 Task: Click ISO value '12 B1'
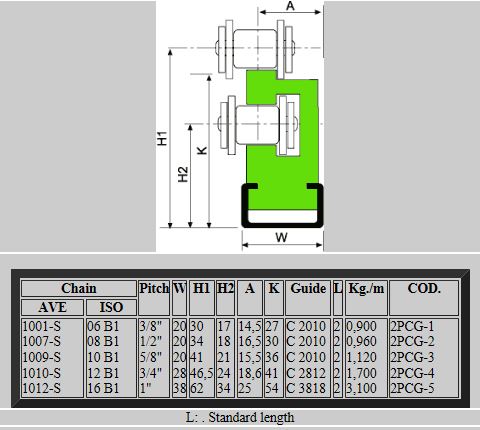coord(103,373)
